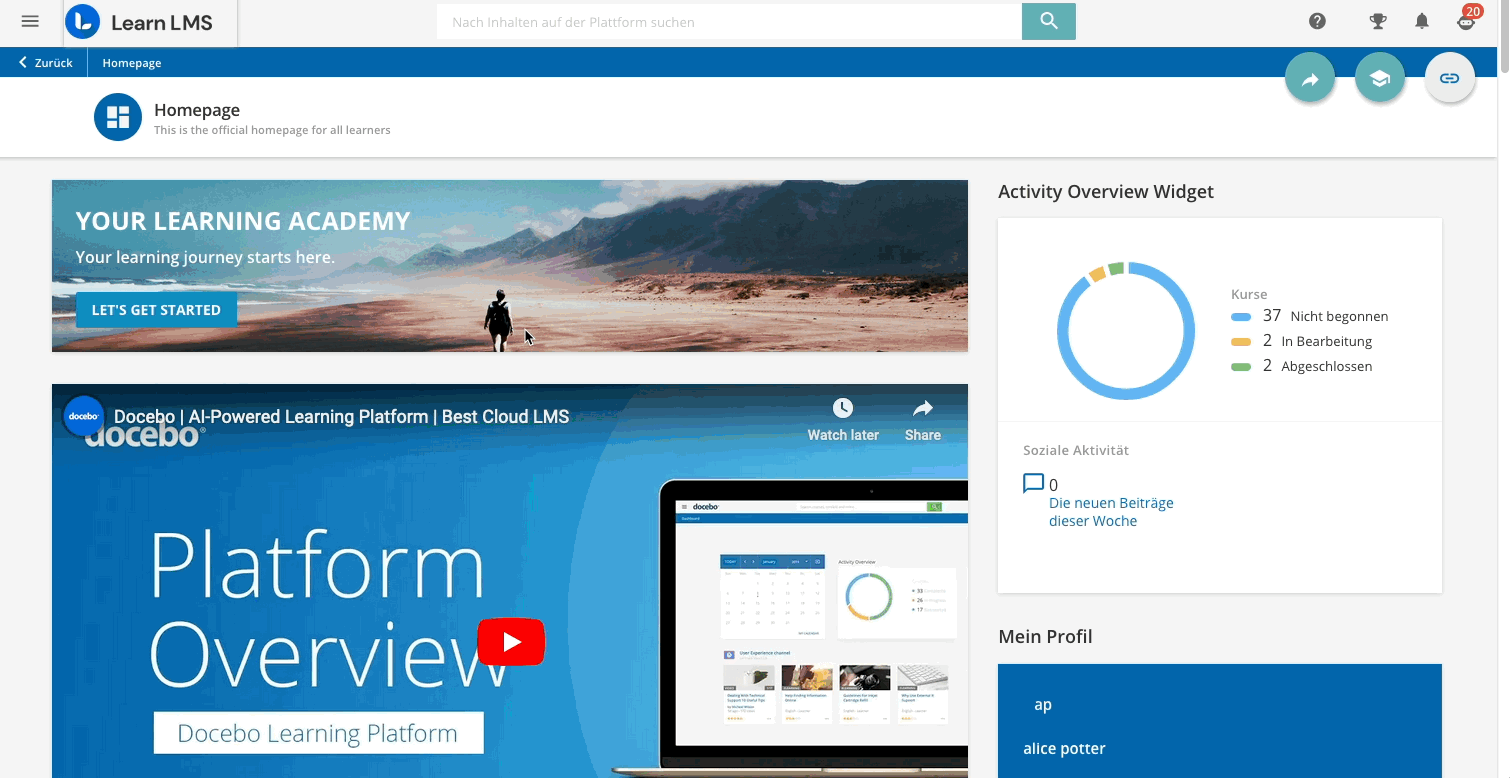This screenshot has height=778, width=1510.
Task: Click the activity donut chart
Action: (x=1125, y=331)
